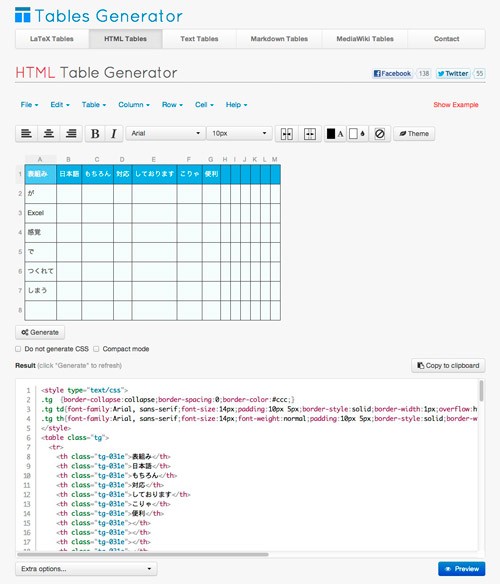Switch to the MediaWiki Tables tab
The image size is (500, 584).
pos(365,39)
